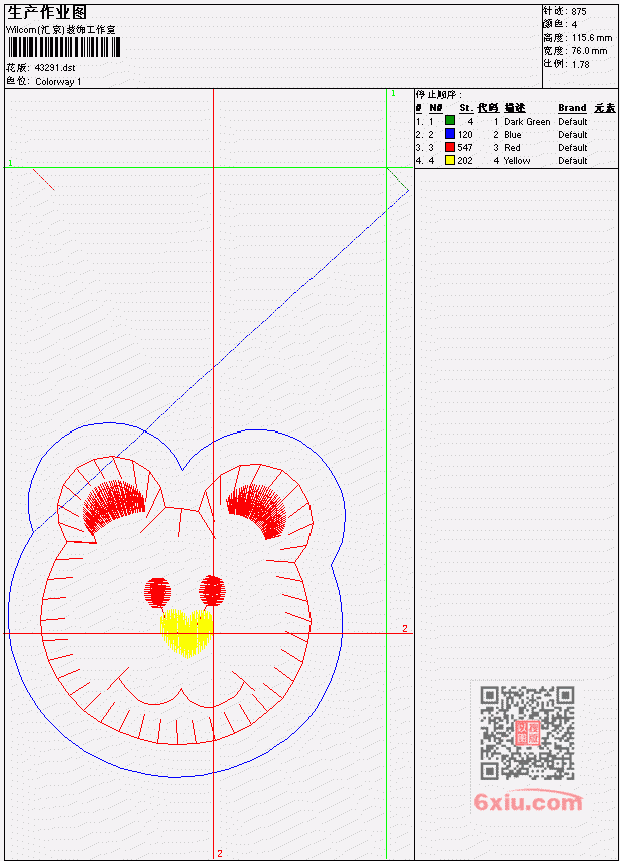Select the design file name '43291.dst'
620x861 pixels.
click(x=55, y=68)
